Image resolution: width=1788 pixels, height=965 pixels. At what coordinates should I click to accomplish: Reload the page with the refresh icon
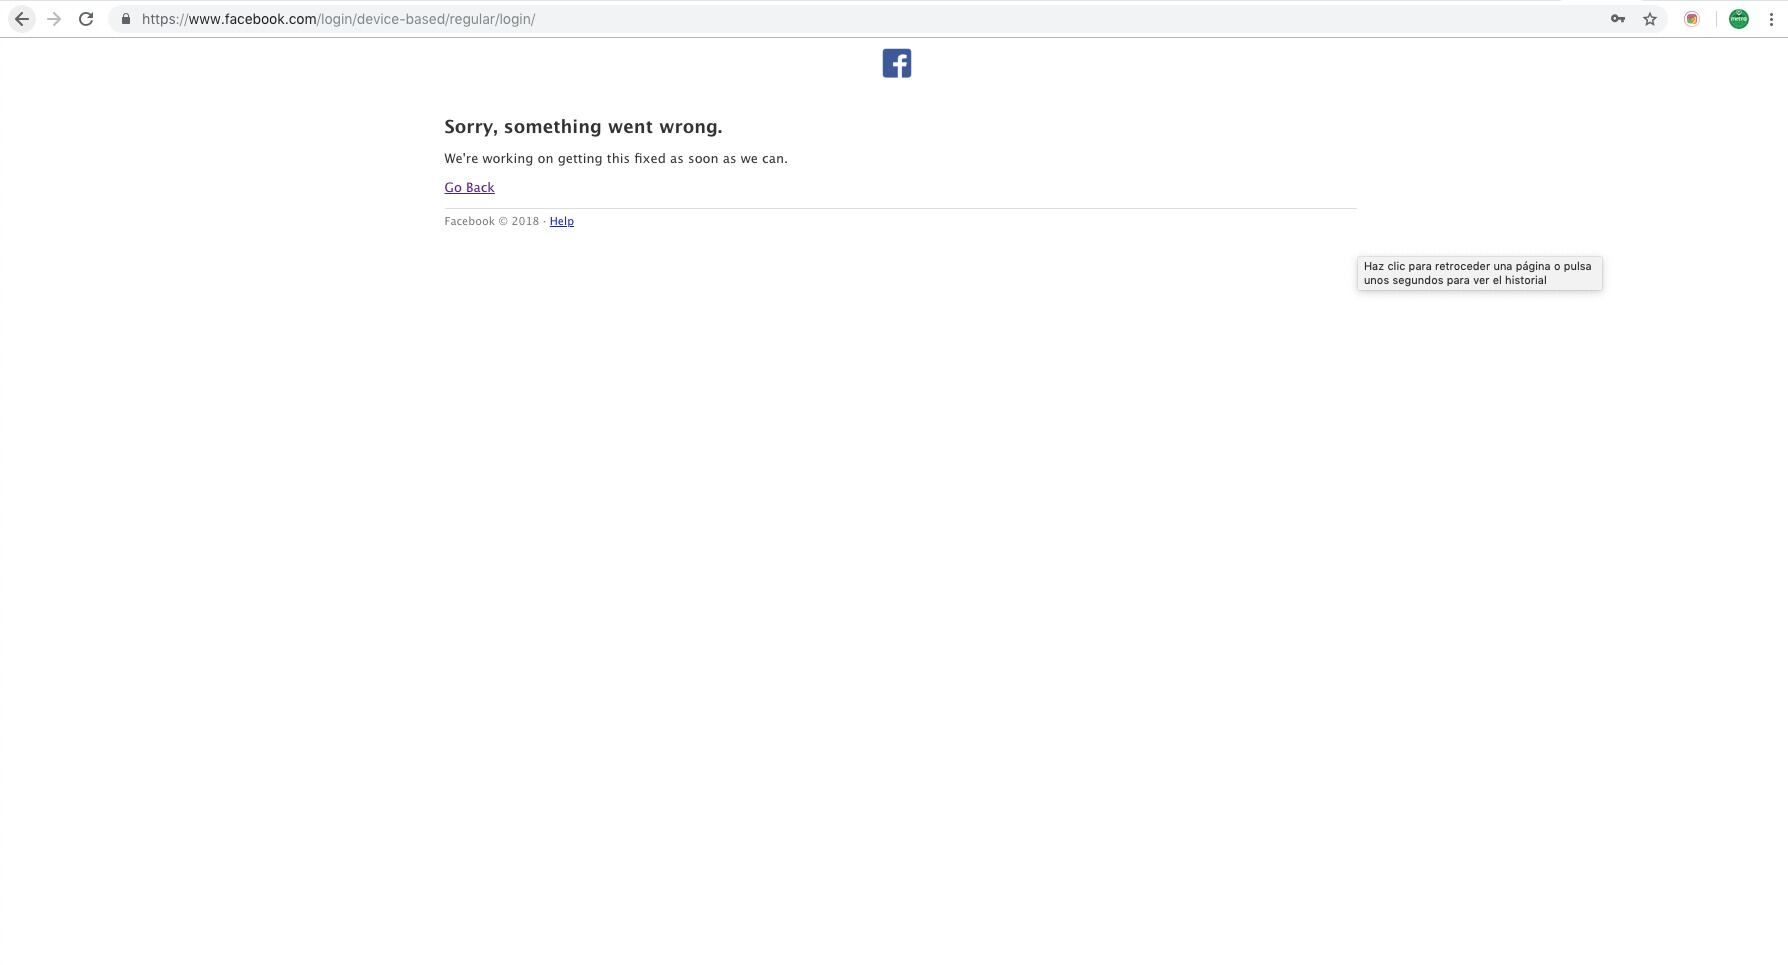(86, 19)
